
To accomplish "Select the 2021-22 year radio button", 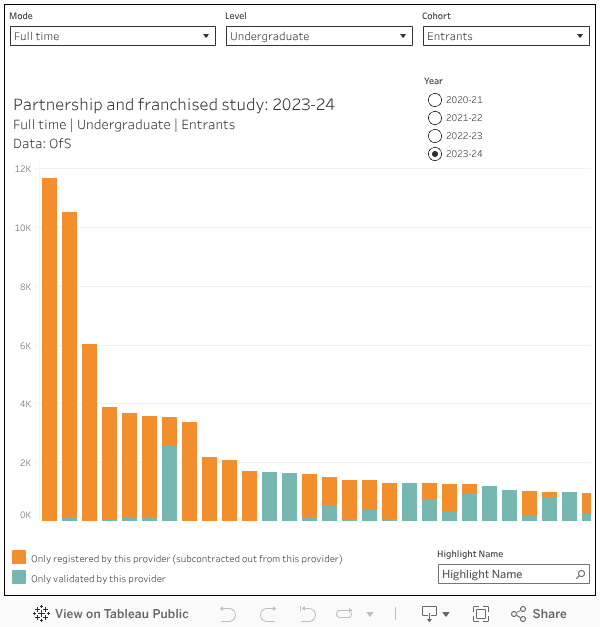I will pos(434,118).
